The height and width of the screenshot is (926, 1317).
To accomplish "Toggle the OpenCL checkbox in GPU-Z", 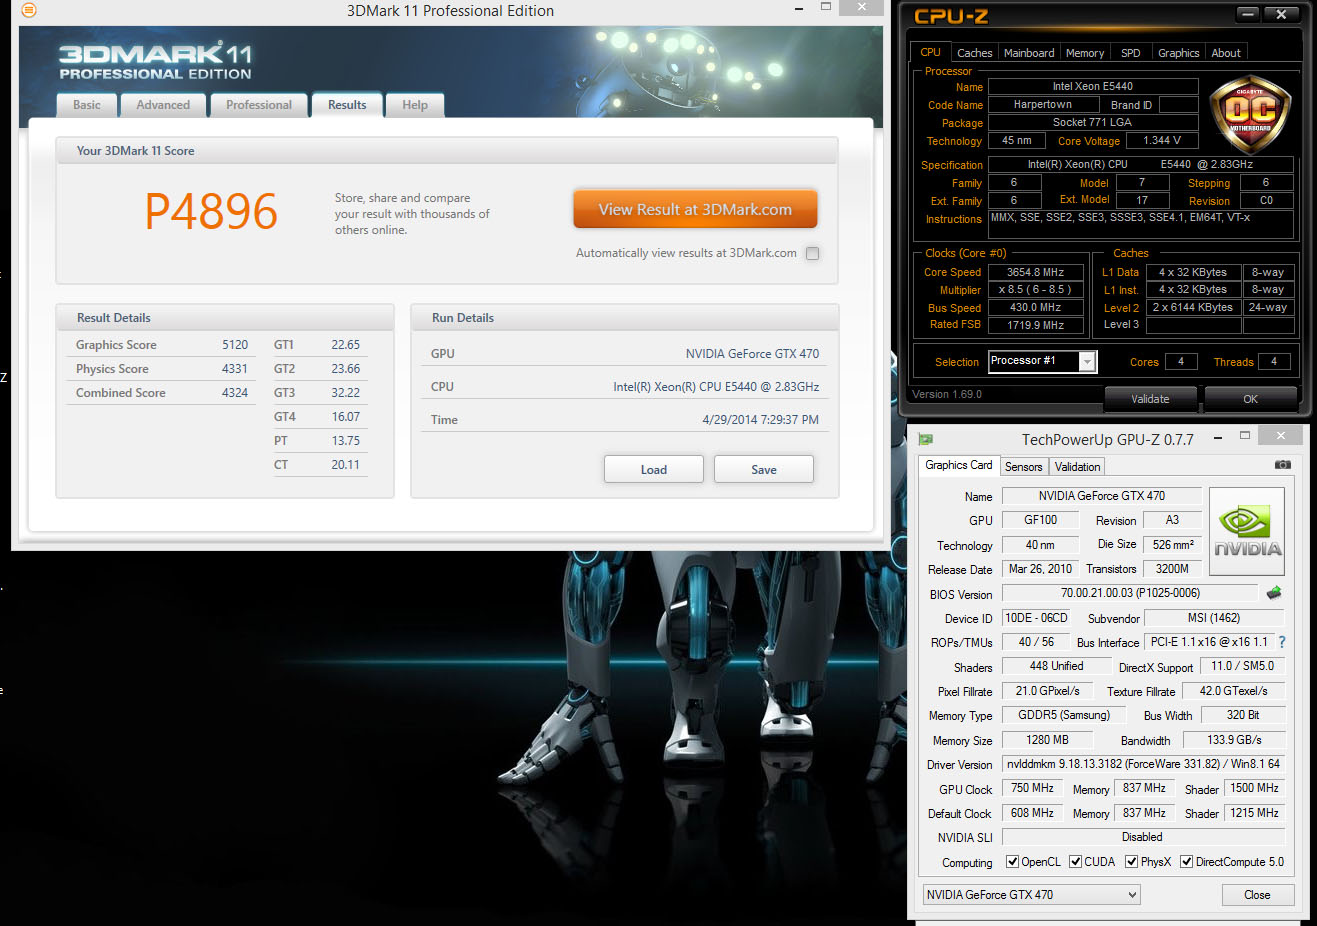I will (x=1012, y=862).
